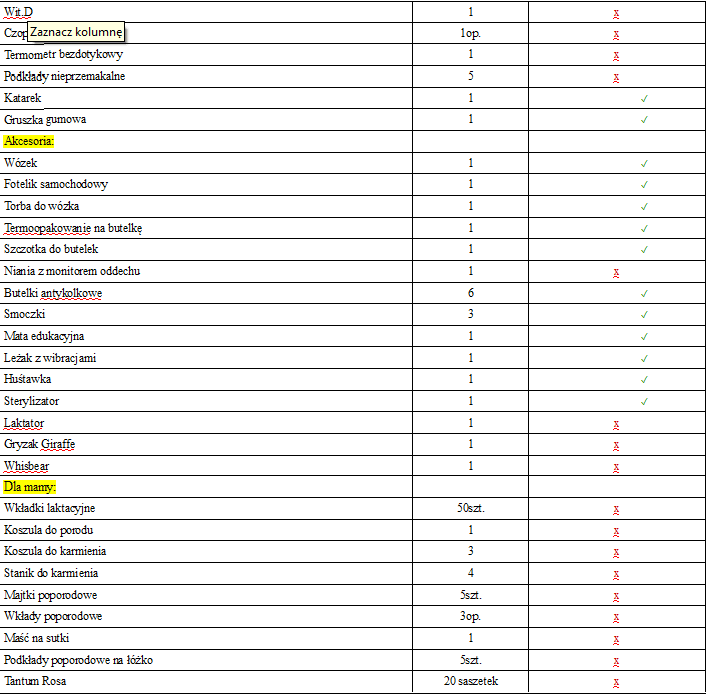The image size is (712, 700).
Task: Click the '50szt.' quantity cell
Action: pyautogui.click(x=470, y=508)
